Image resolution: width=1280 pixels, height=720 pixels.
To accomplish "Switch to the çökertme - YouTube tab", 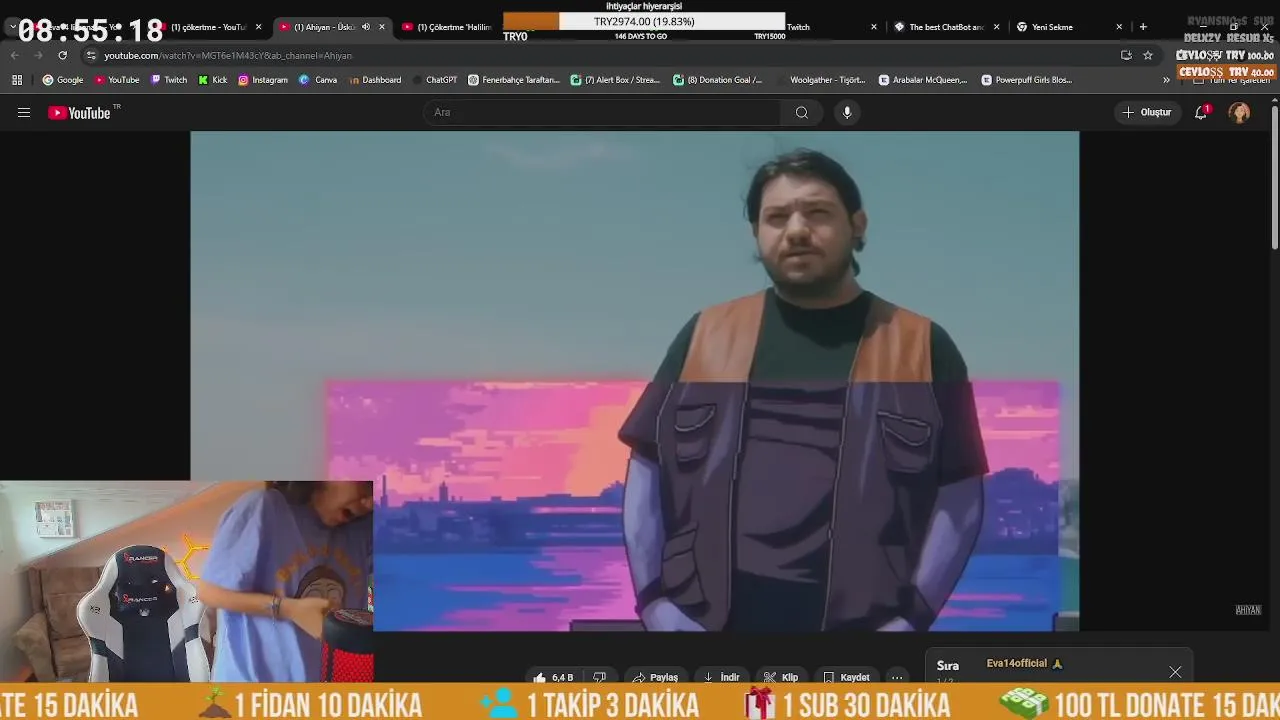I will click(208, 27).
